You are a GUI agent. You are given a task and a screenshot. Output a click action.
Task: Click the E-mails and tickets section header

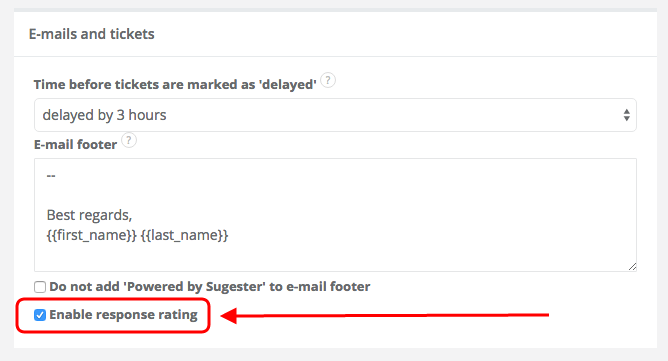tap(92, 34)
